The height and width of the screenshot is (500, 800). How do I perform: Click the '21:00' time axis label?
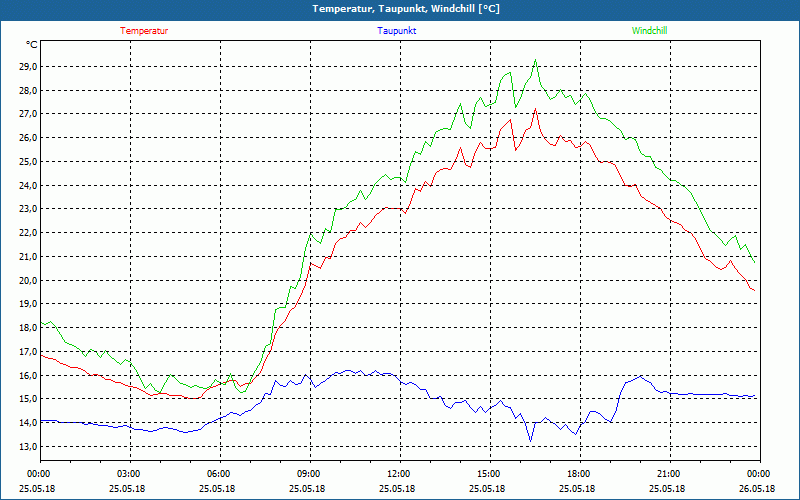coord(670,474)
